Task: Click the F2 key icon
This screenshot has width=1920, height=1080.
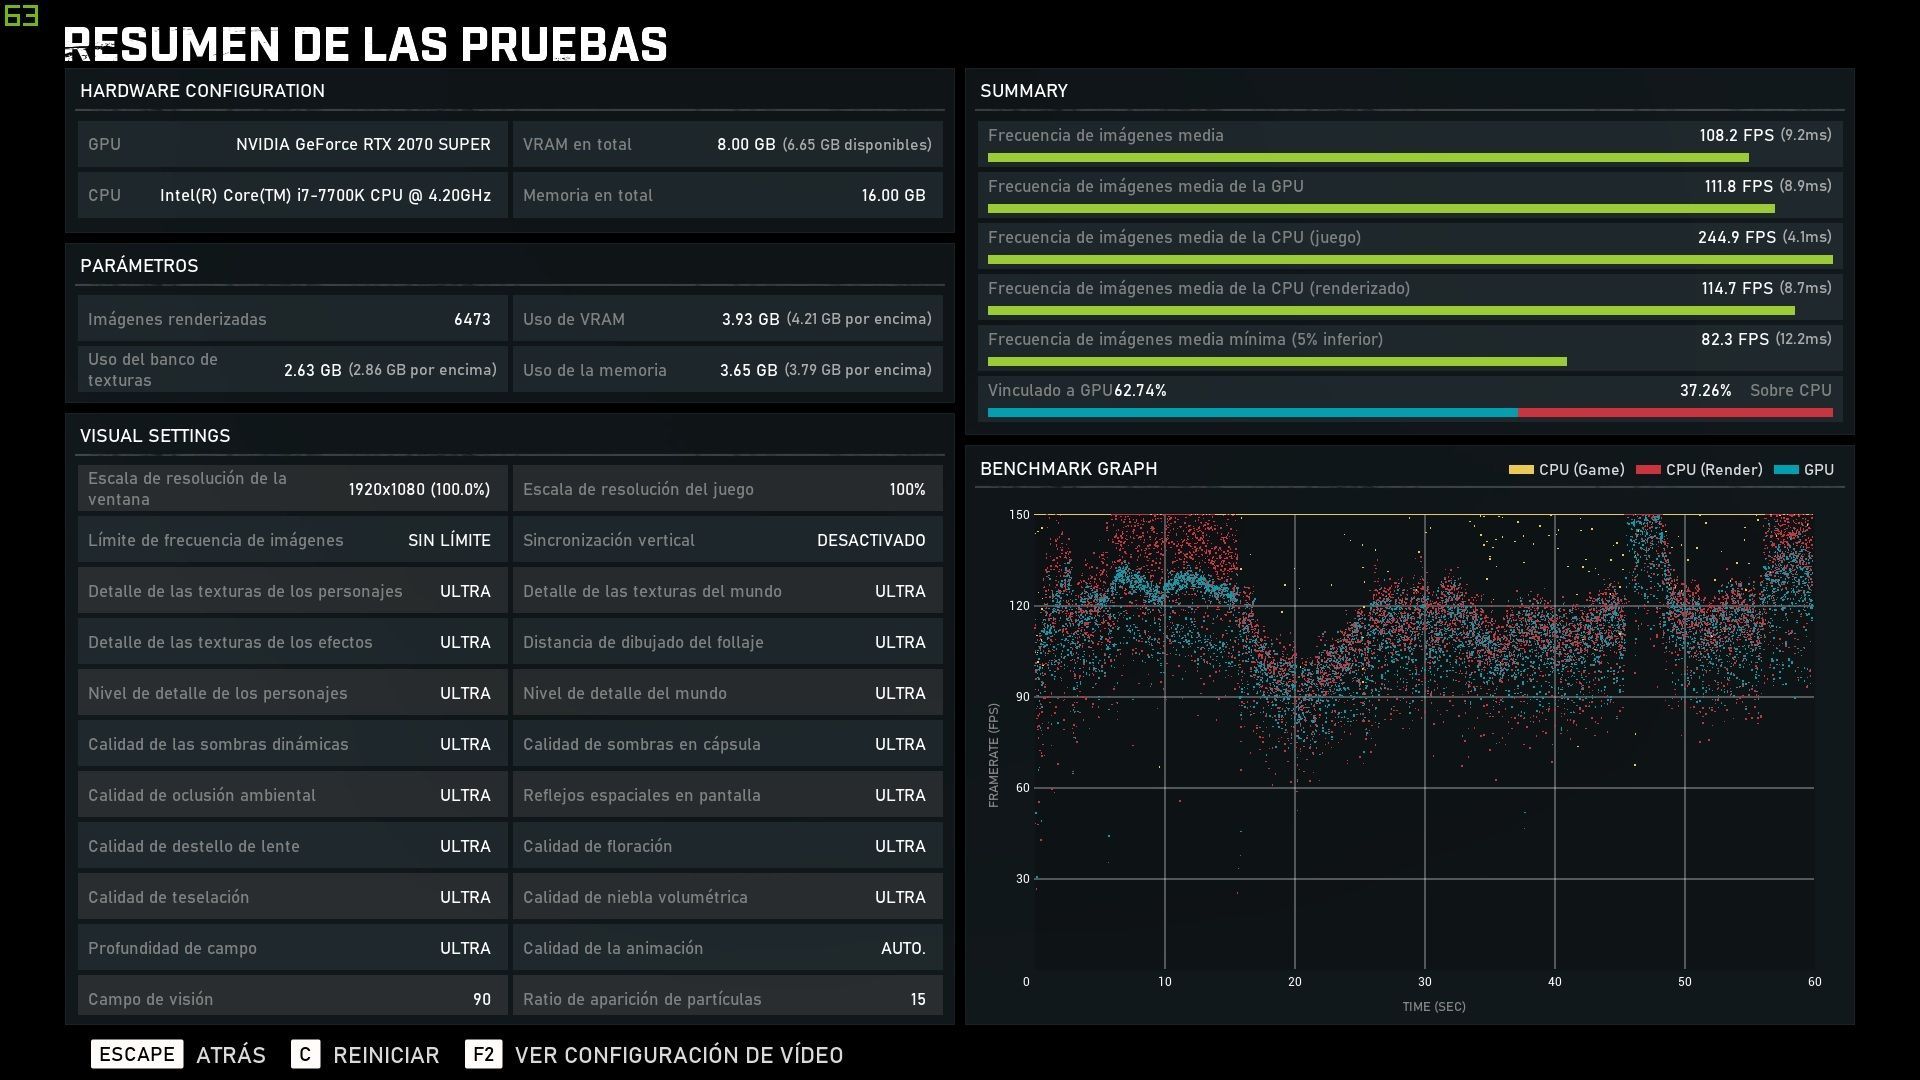Action: pos(483,1054)
